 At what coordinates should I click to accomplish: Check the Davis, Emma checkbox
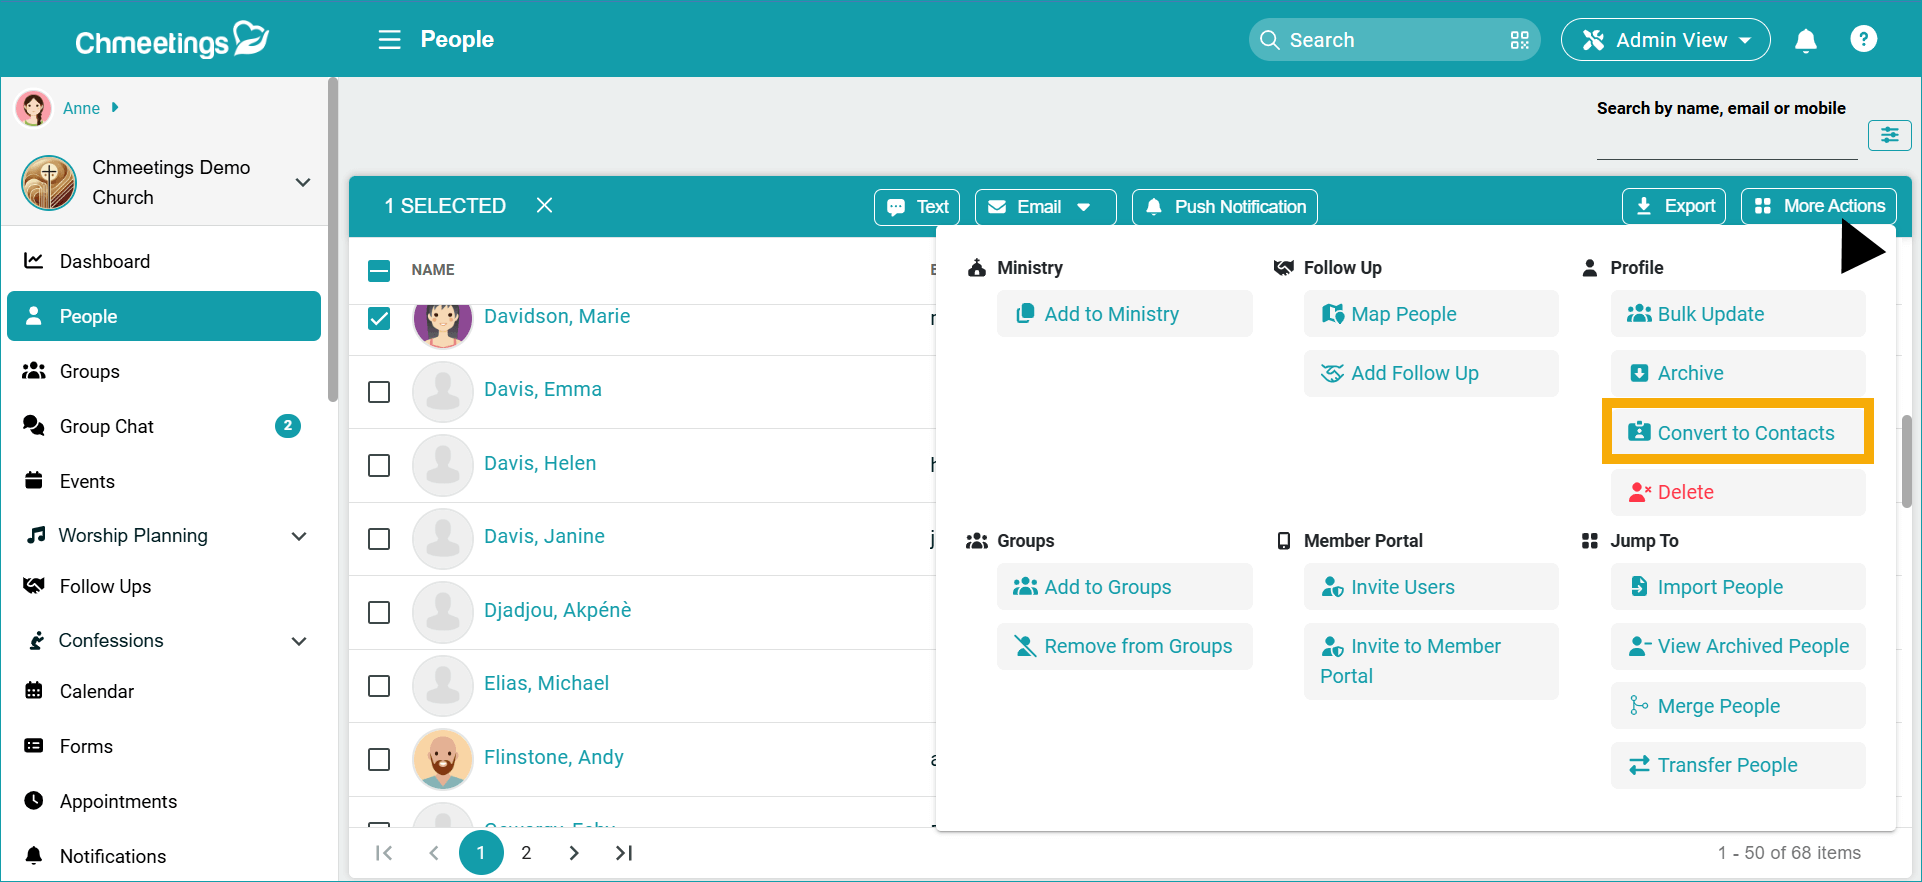(379, 392)
